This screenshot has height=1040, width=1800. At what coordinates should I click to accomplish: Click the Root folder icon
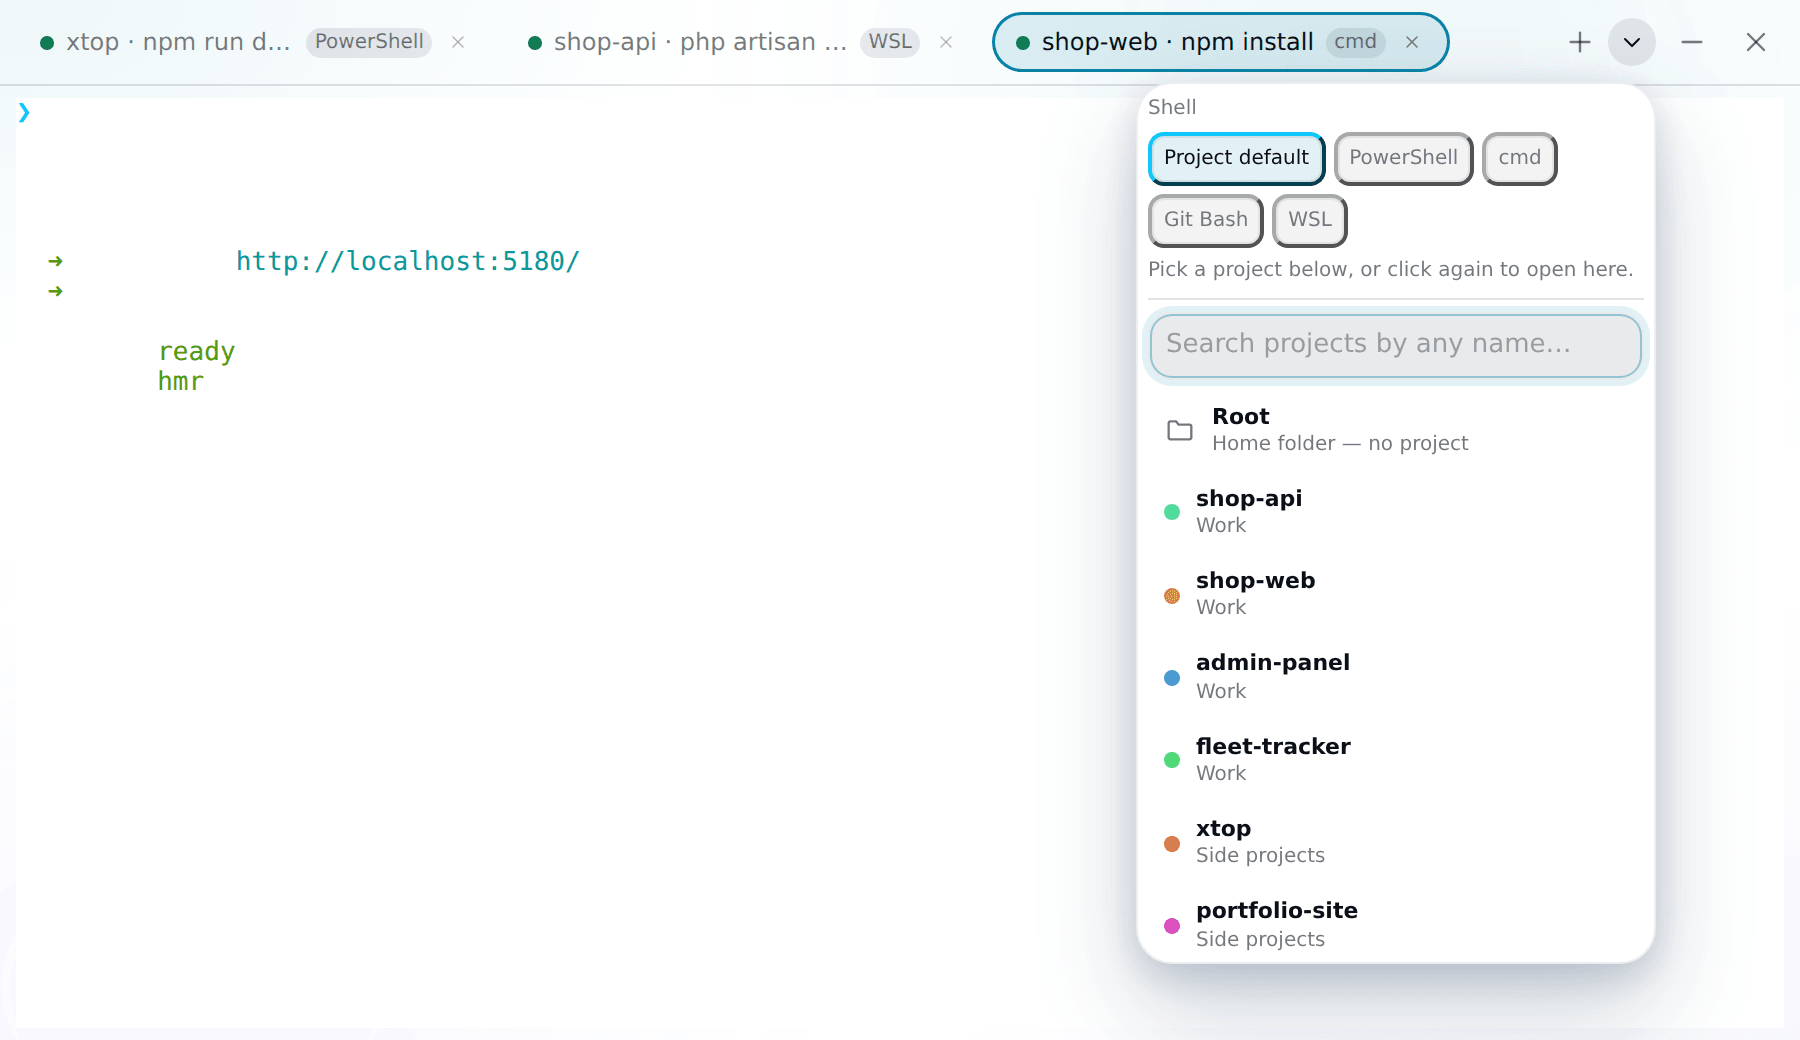tap(1180, 430)
